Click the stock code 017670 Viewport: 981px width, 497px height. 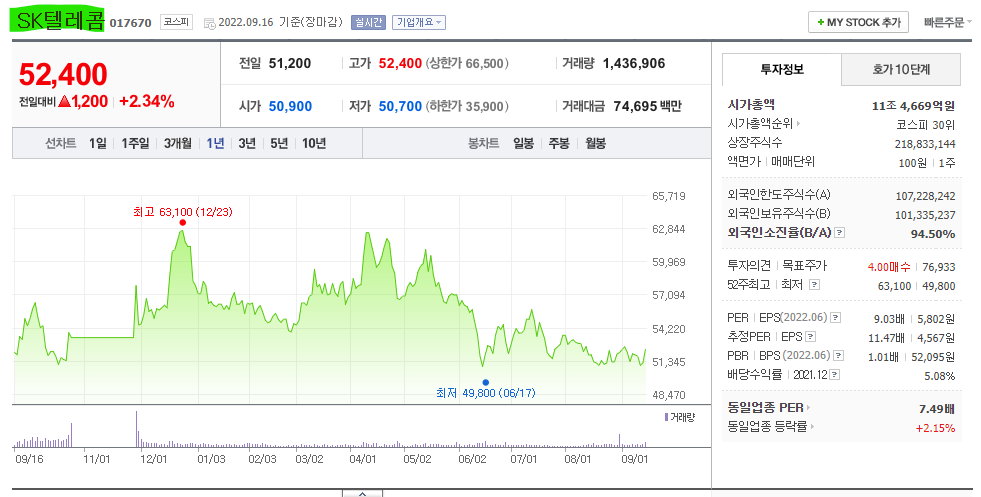[x=131, y=23]
